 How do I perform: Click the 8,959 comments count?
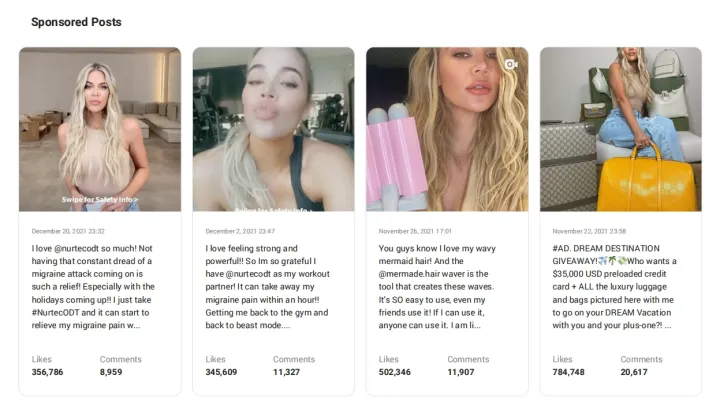[x=111, y=372]
